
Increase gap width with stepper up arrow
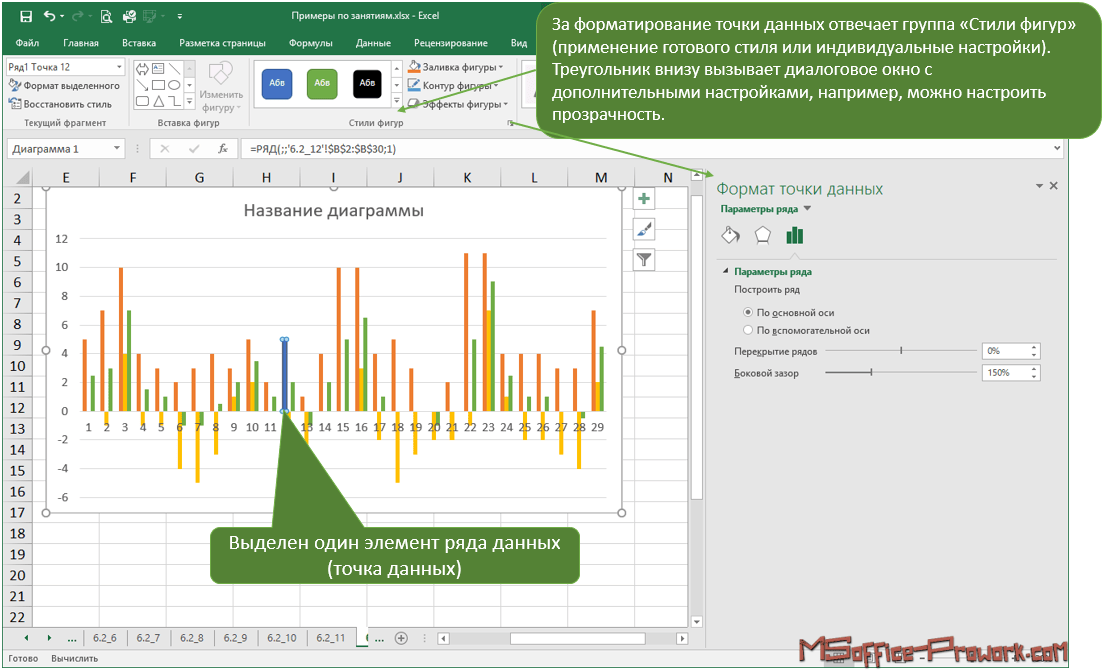pos(1034,368)
